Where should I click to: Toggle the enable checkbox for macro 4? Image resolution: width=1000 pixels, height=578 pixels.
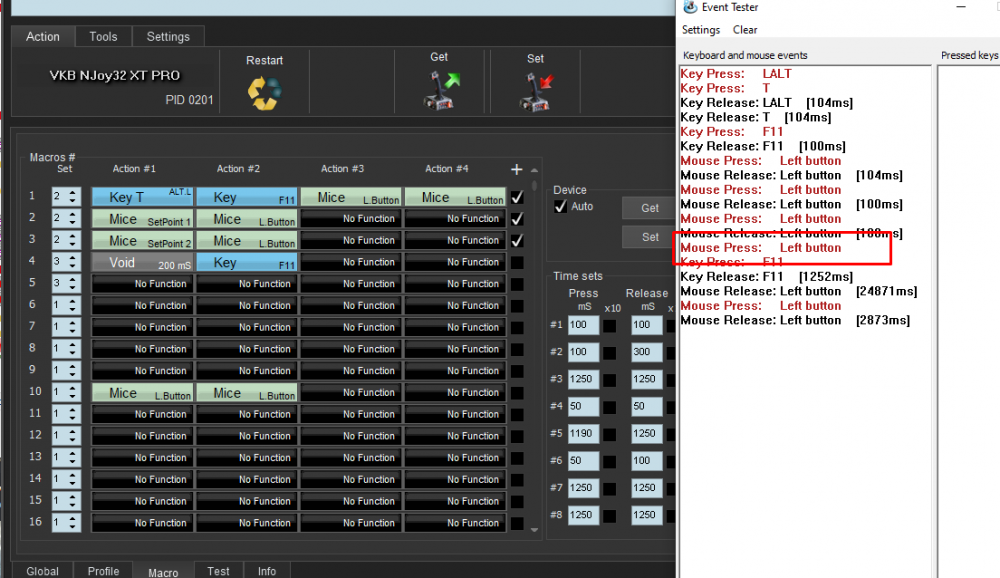pyautogui.click(x=517, y=262)
